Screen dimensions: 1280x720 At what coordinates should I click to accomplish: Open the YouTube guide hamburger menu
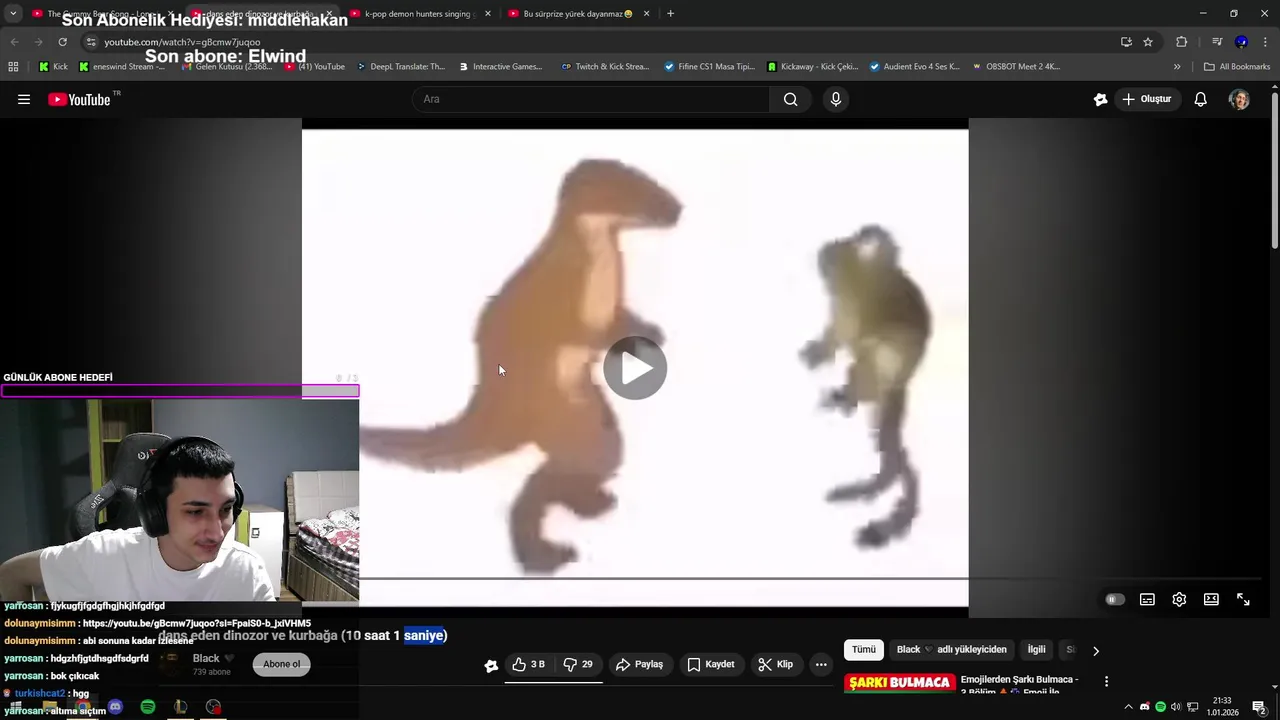pyautogui.click(x=24, y=99)
